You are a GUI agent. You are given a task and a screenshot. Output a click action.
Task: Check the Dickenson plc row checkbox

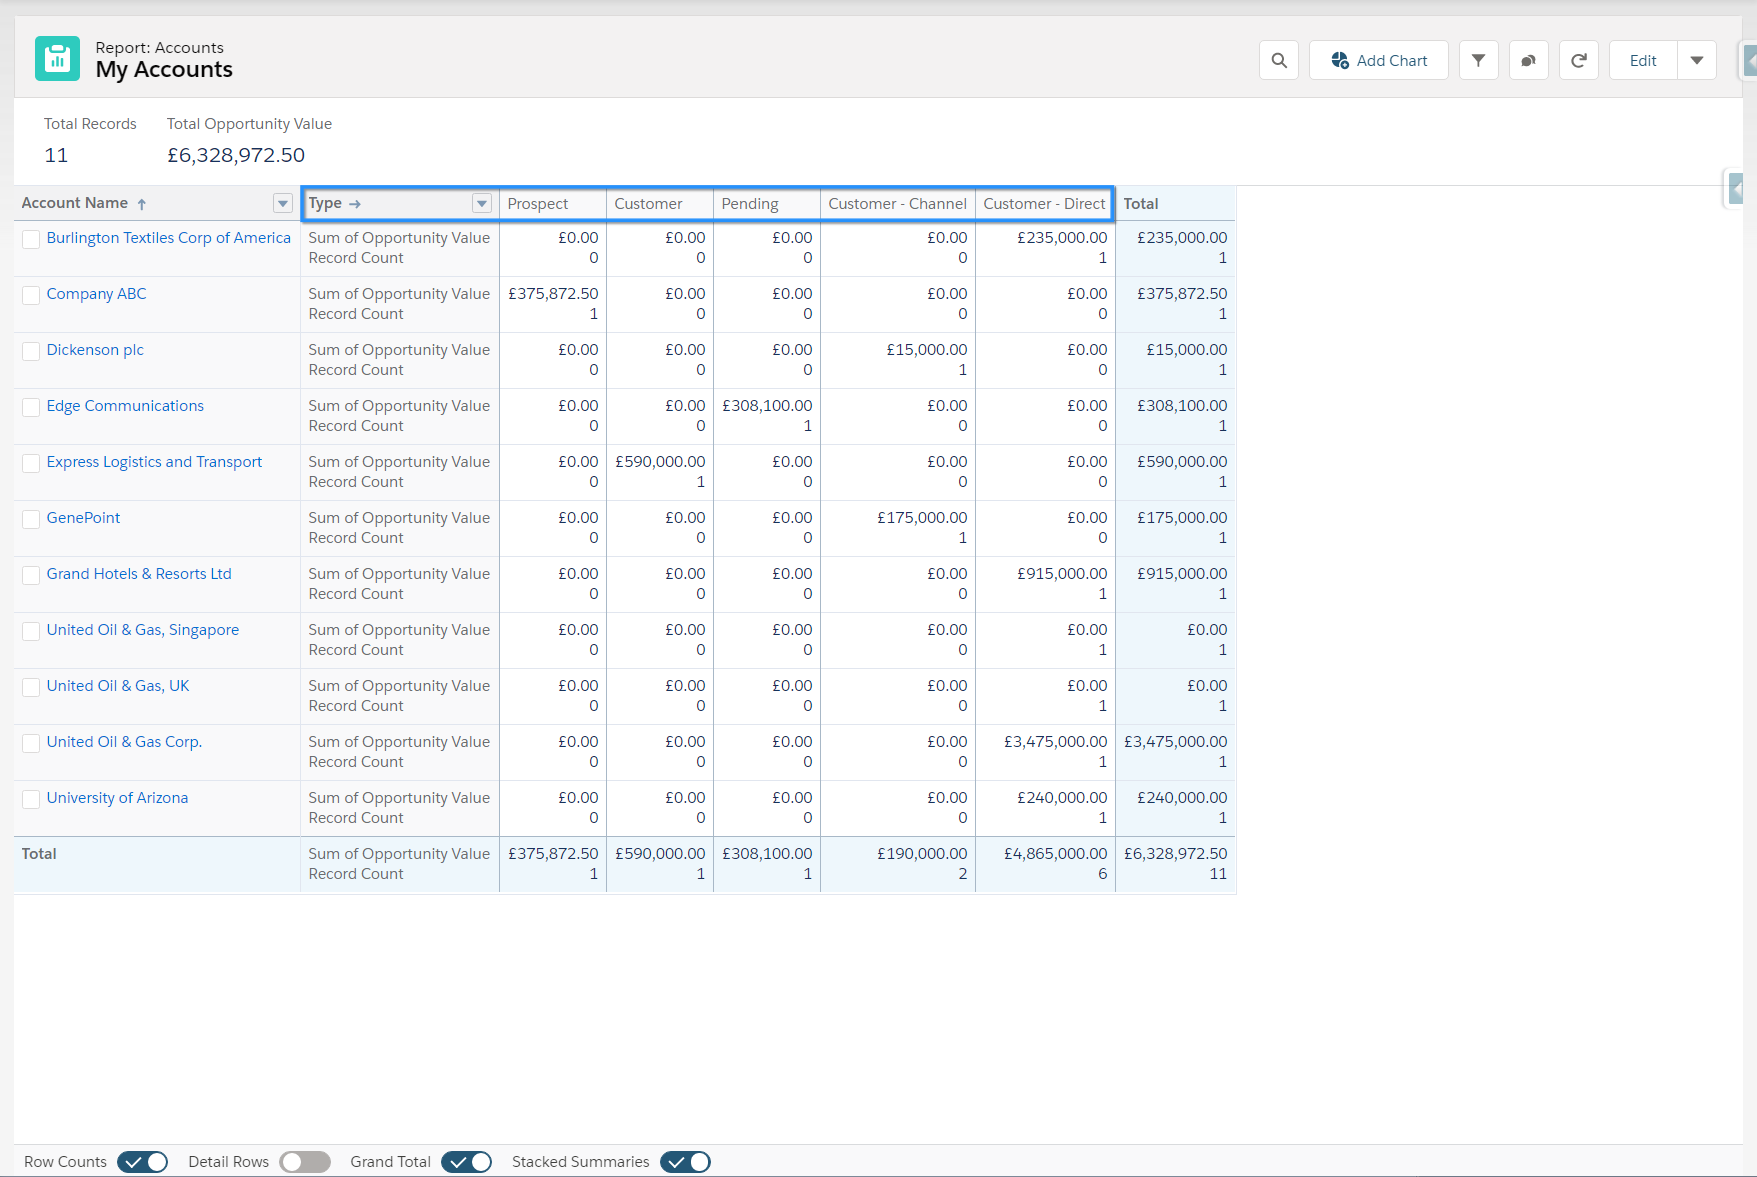tap(31, 351)
